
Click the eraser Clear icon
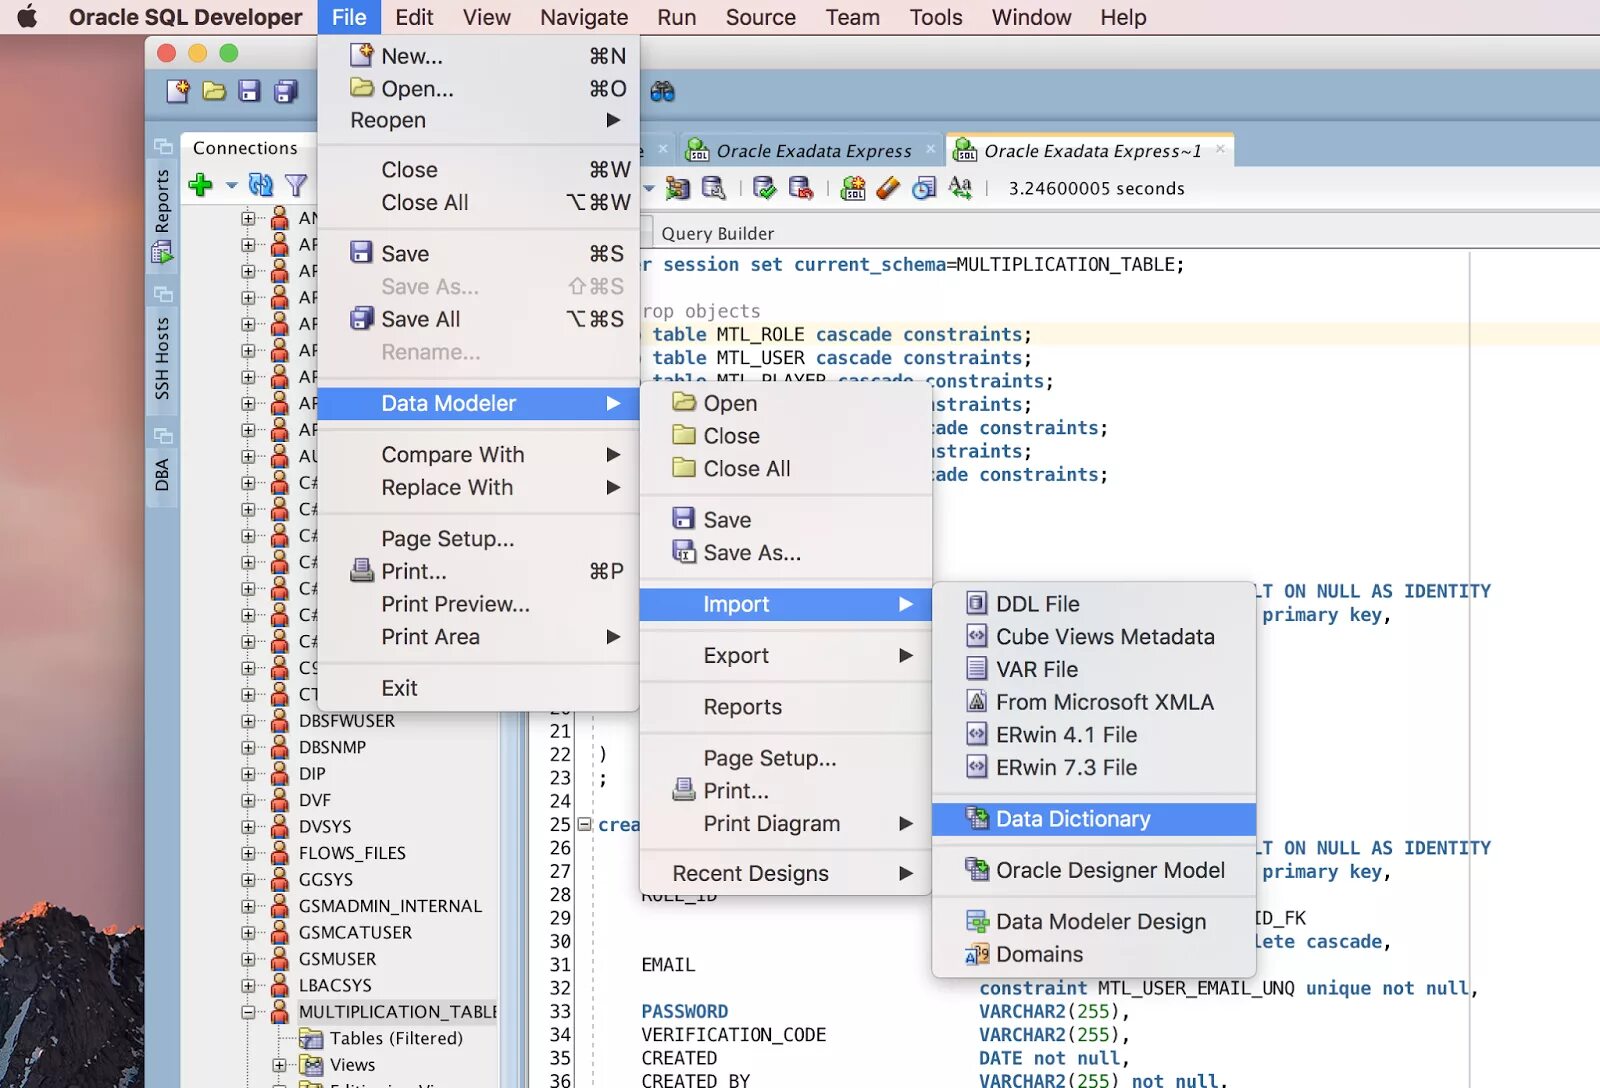point(888,188)
